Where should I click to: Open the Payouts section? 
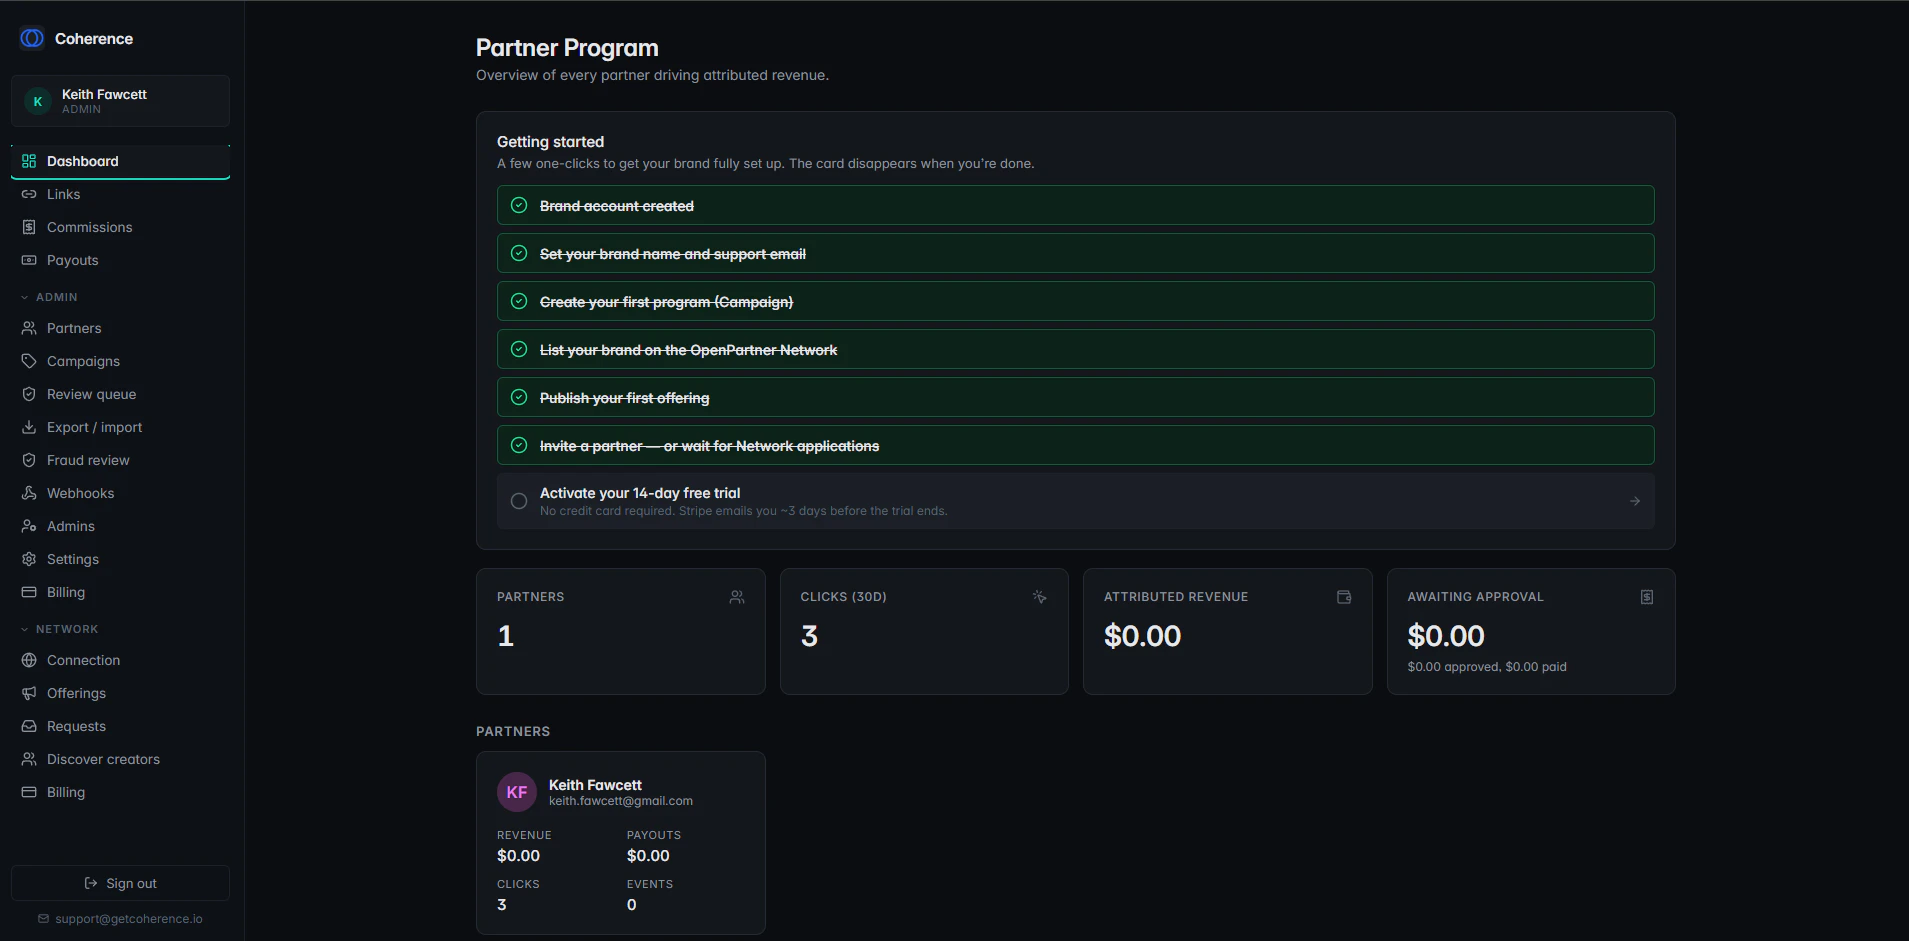(120, 260)
